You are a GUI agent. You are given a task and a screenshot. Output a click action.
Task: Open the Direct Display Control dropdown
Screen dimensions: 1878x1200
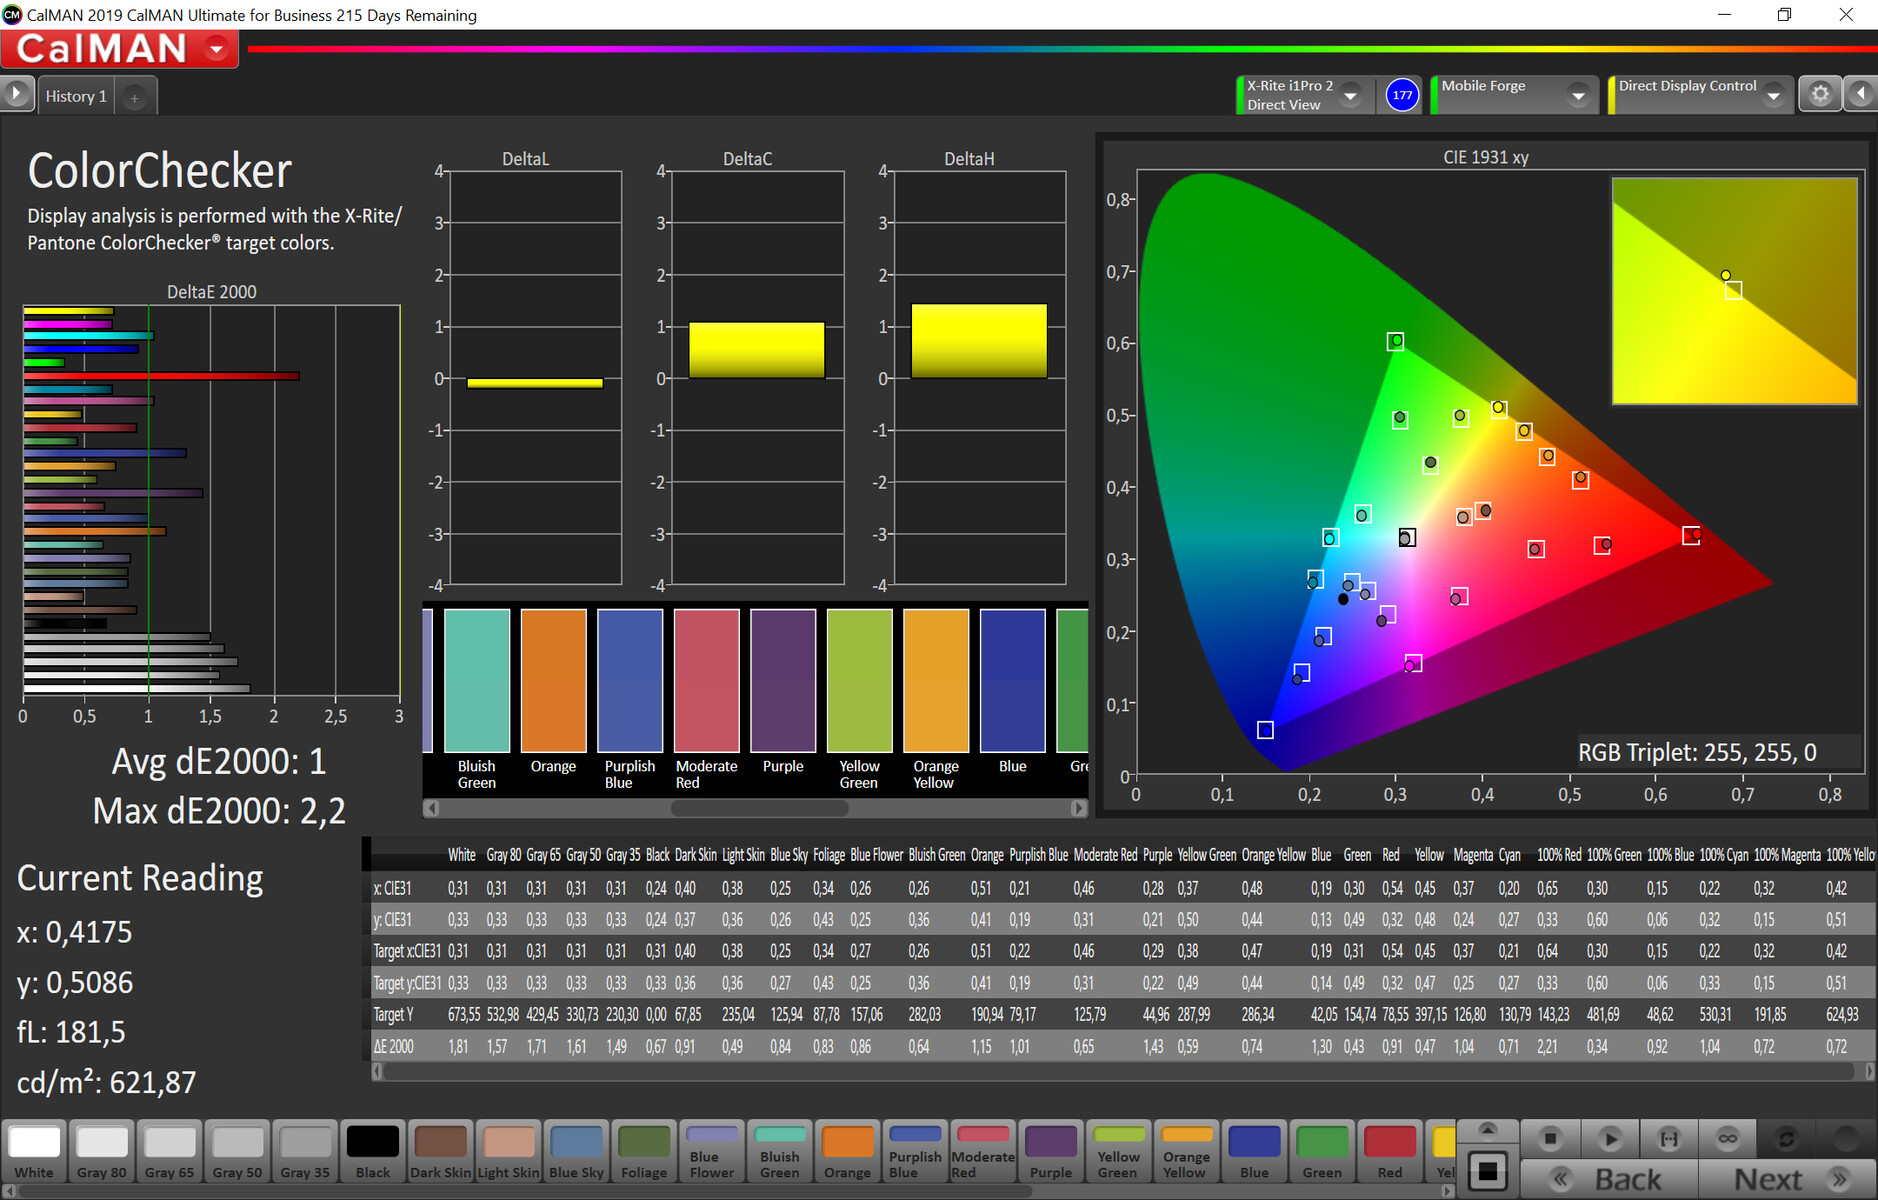pos(1773,95)
